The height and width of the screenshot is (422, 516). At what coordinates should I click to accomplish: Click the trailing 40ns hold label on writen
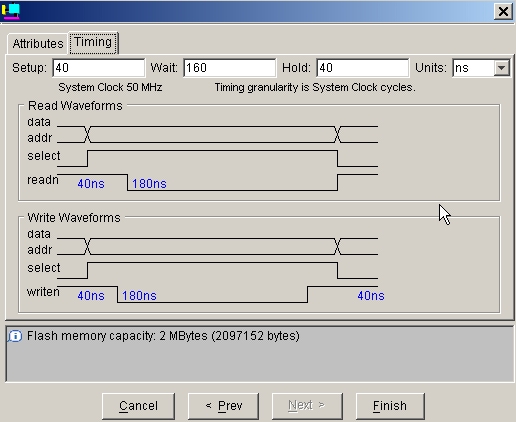pos(371,296)
